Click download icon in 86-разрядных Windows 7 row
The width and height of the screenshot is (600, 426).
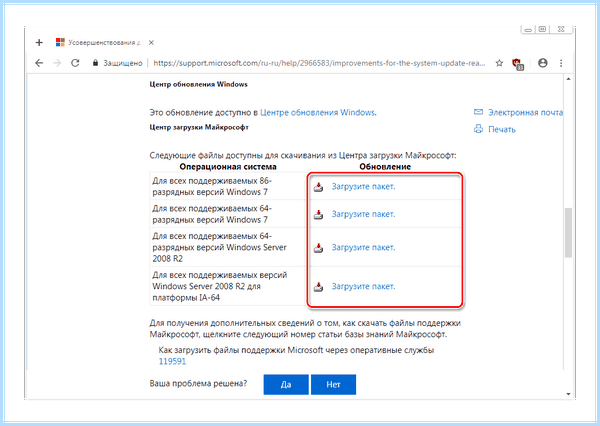318,187
